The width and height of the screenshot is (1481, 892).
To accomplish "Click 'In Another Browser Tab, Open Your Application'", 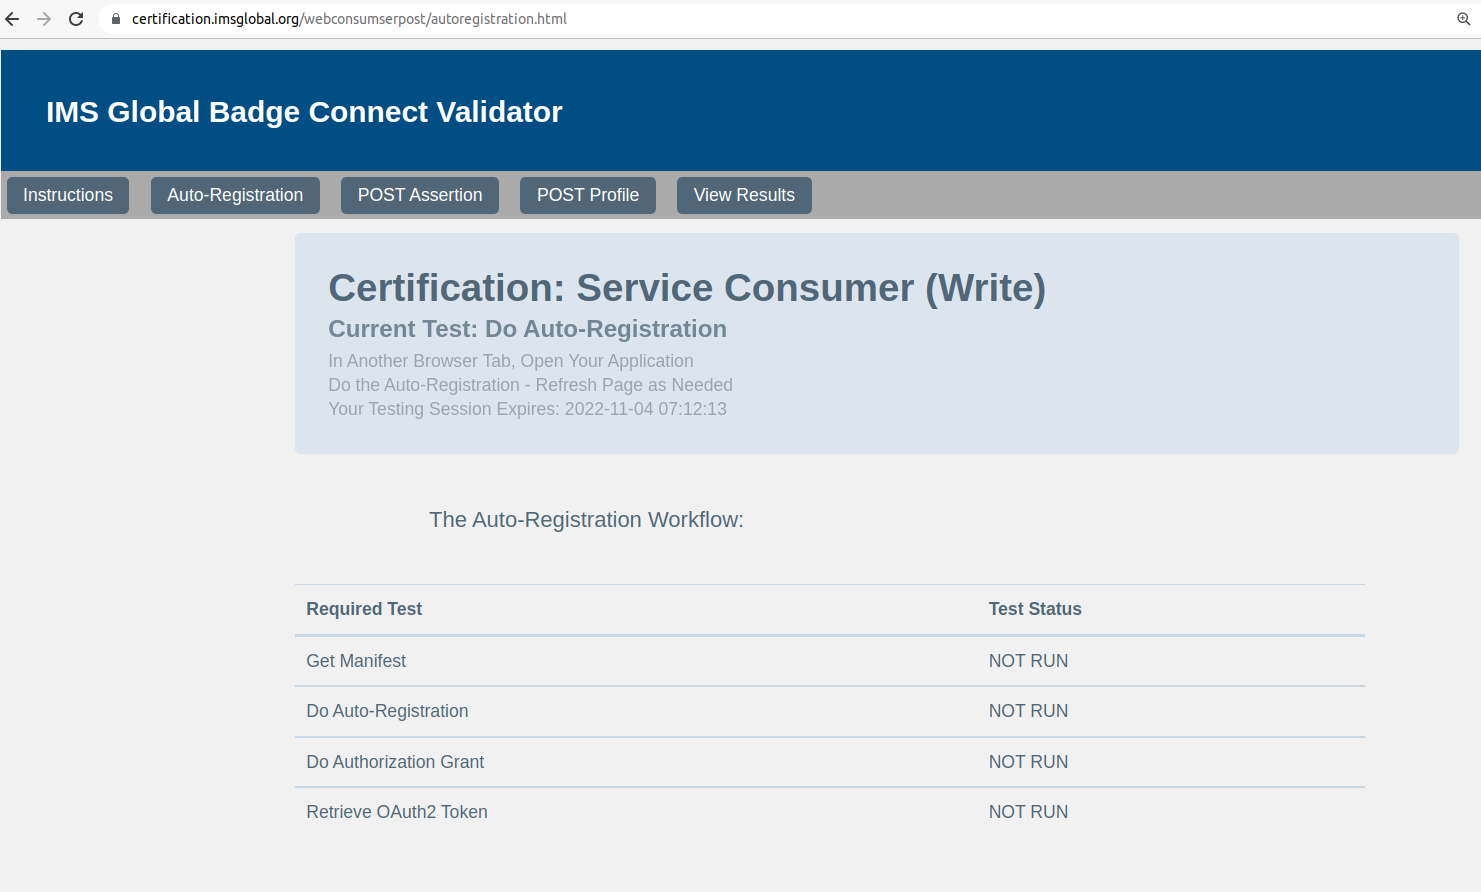I will pyautogui.click(x=511, y=361).
